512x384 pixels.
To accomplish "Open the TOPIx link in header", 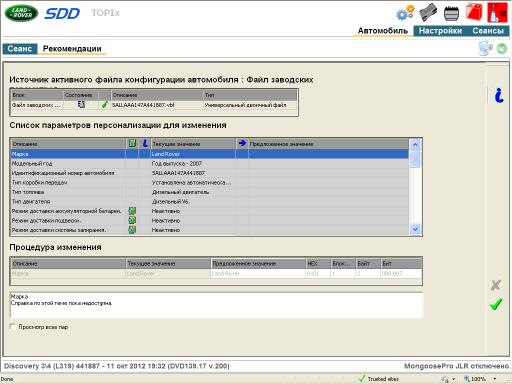I will pos(106,13).
